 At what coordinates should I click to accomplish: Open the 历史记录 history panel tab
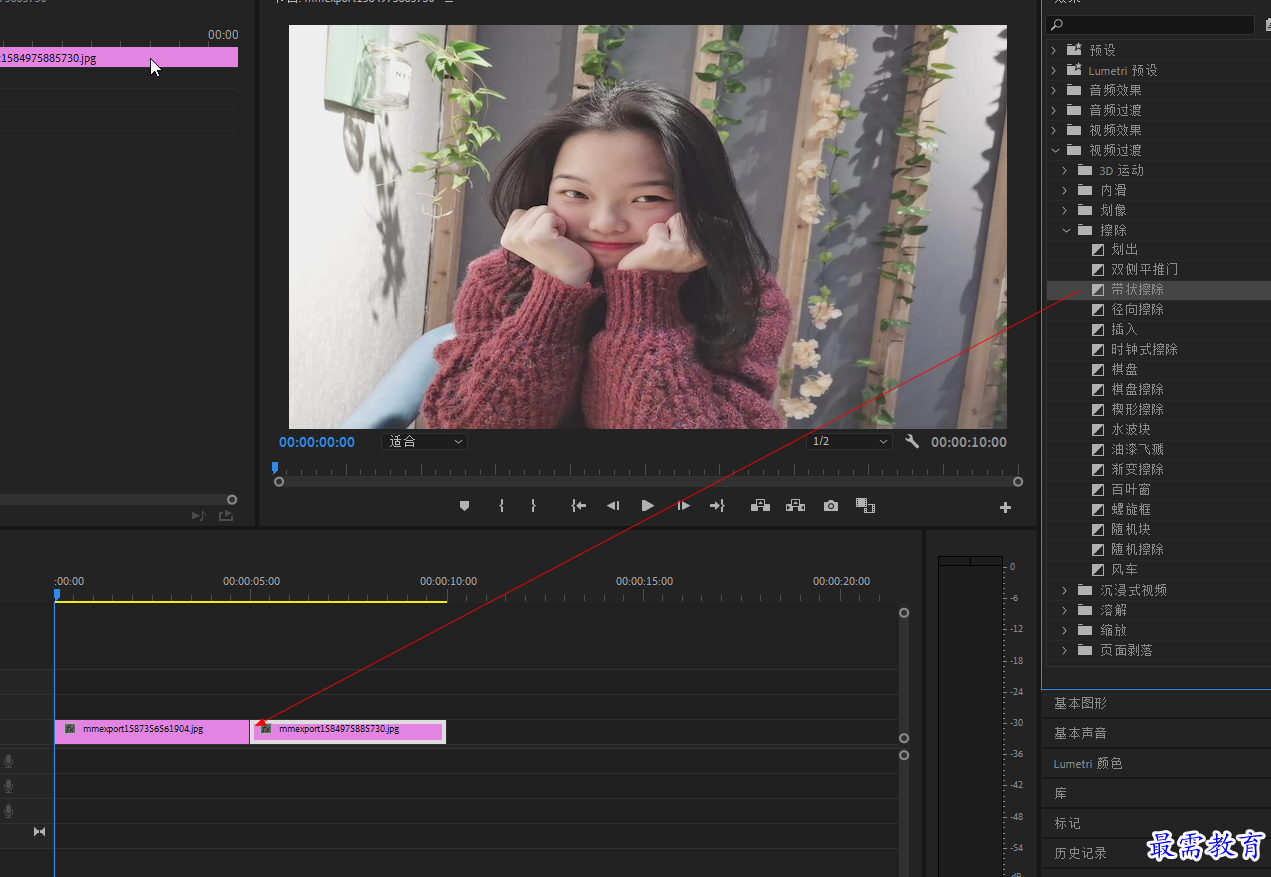[x=1080, y=853]
